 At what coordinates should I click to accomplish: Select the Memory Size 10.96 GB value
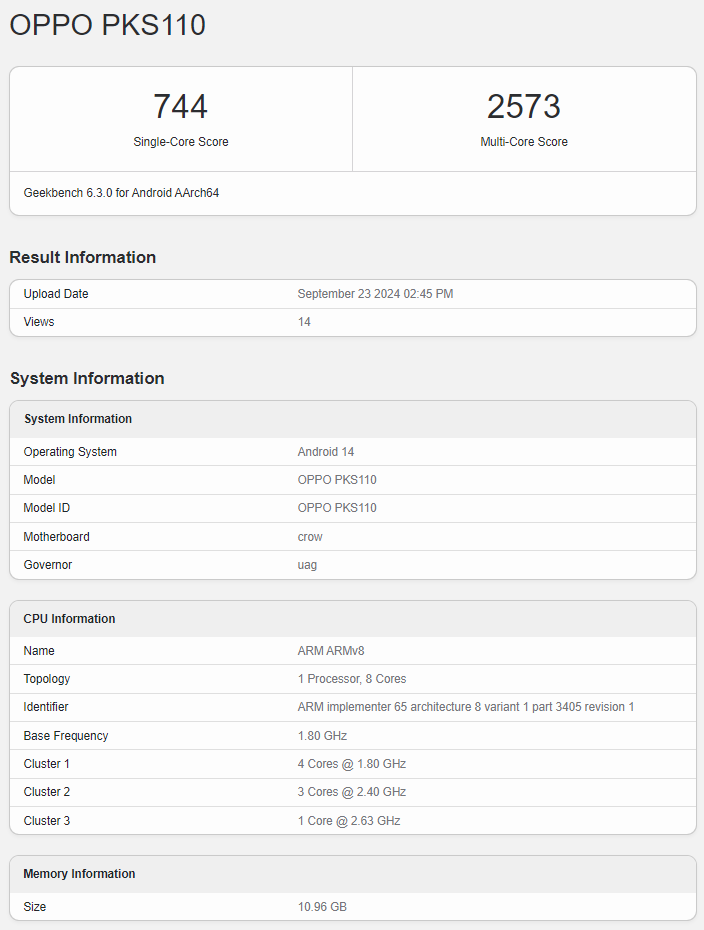(x=322, y=906)
